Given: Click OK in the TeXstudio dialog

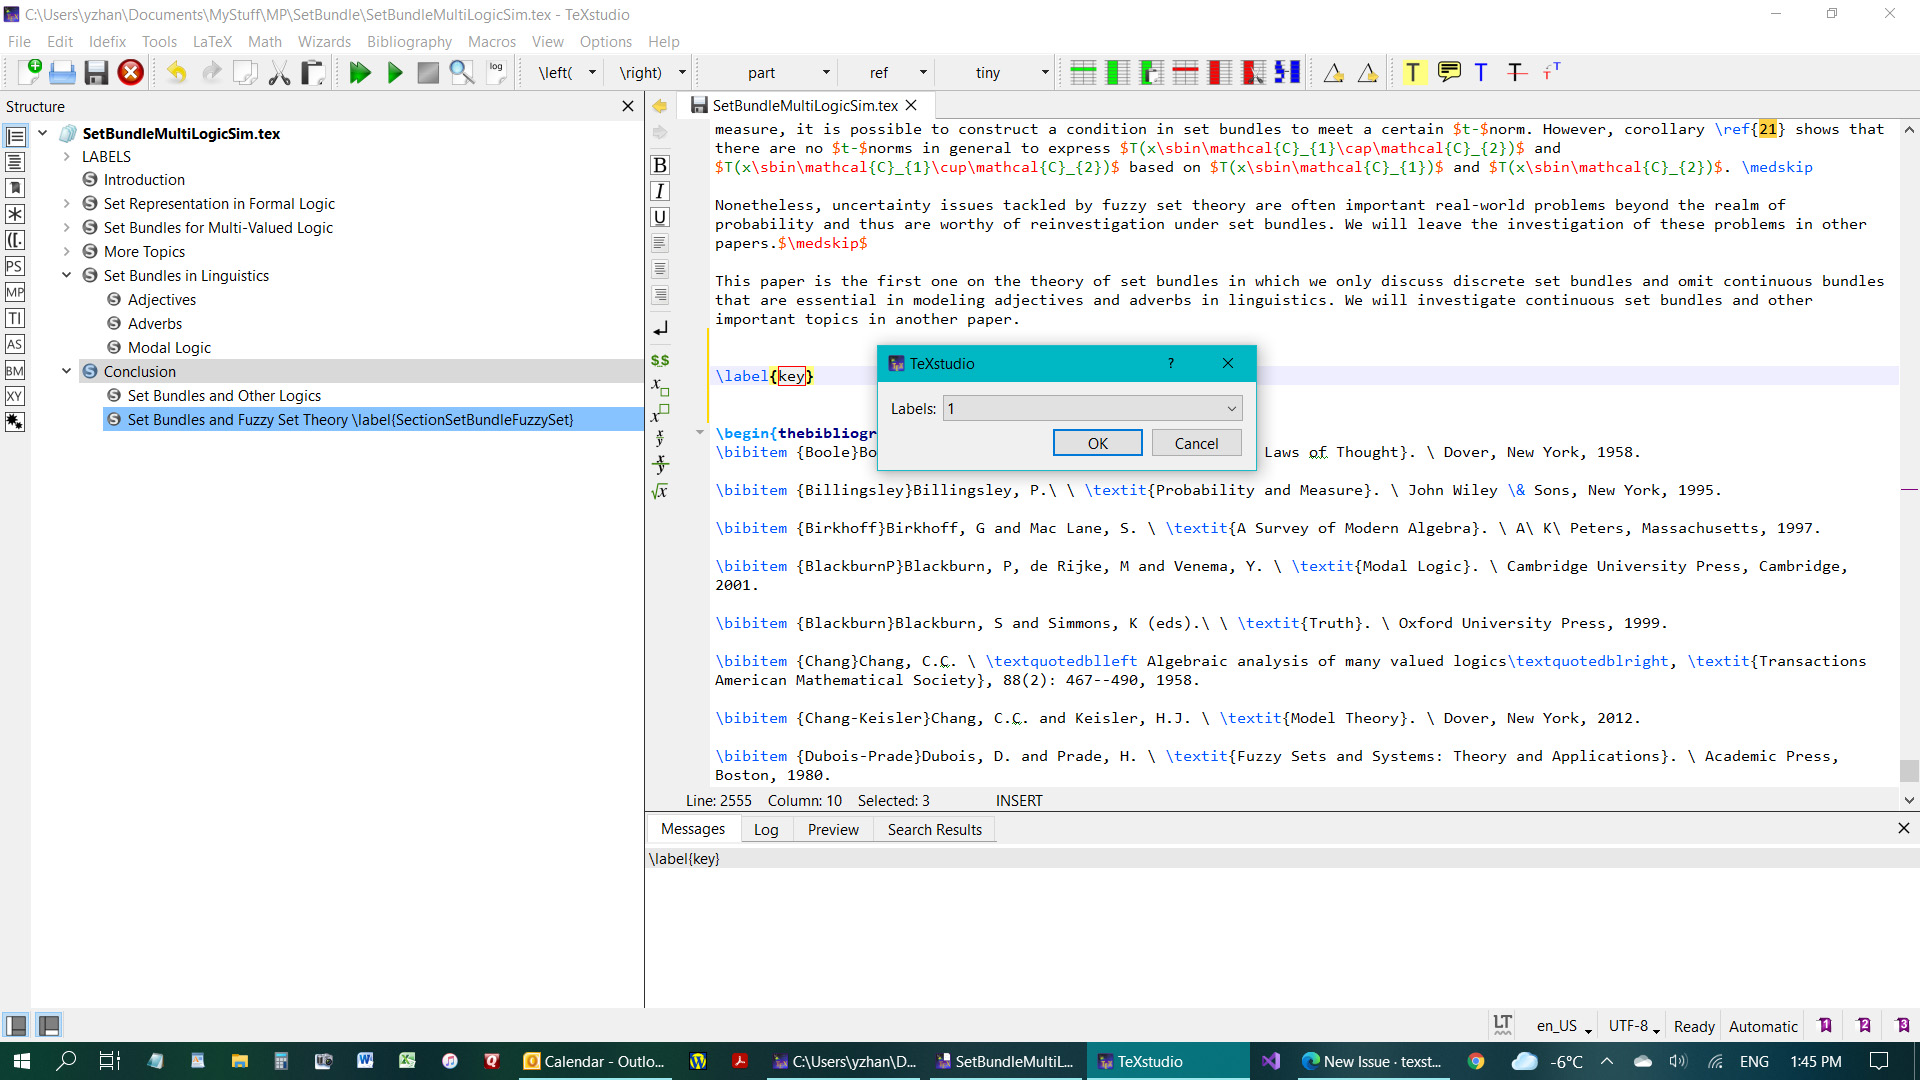Looking at the screenshot, I should coord(1097,442).
